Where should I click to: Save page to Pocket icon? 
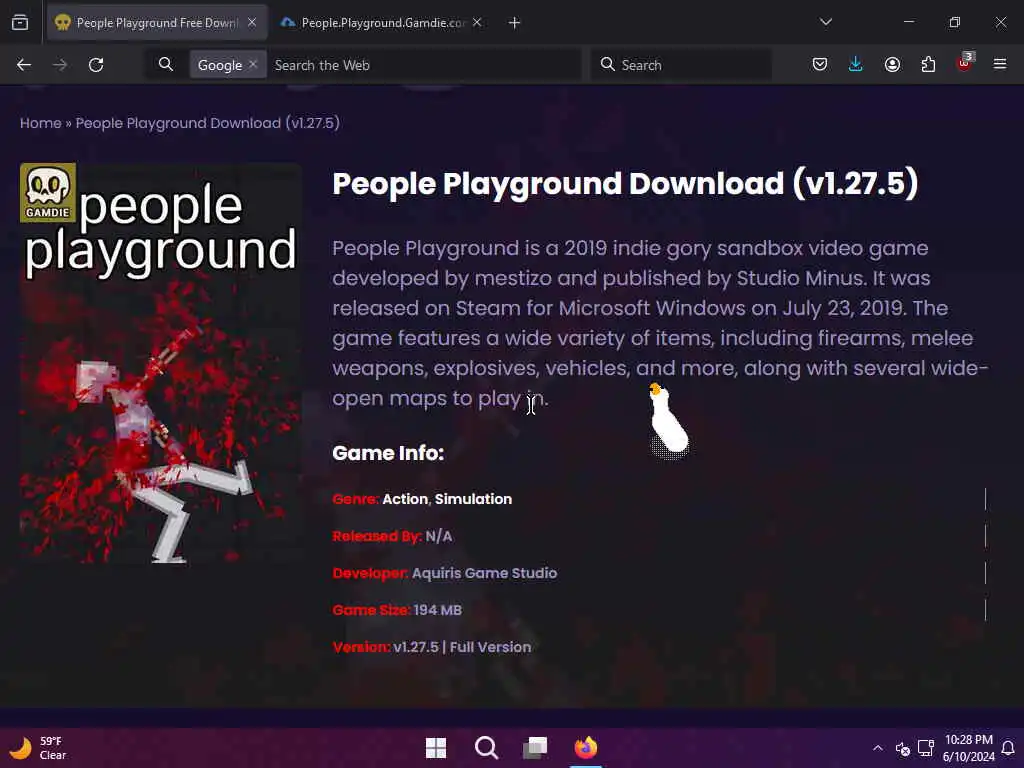point(820,64)
